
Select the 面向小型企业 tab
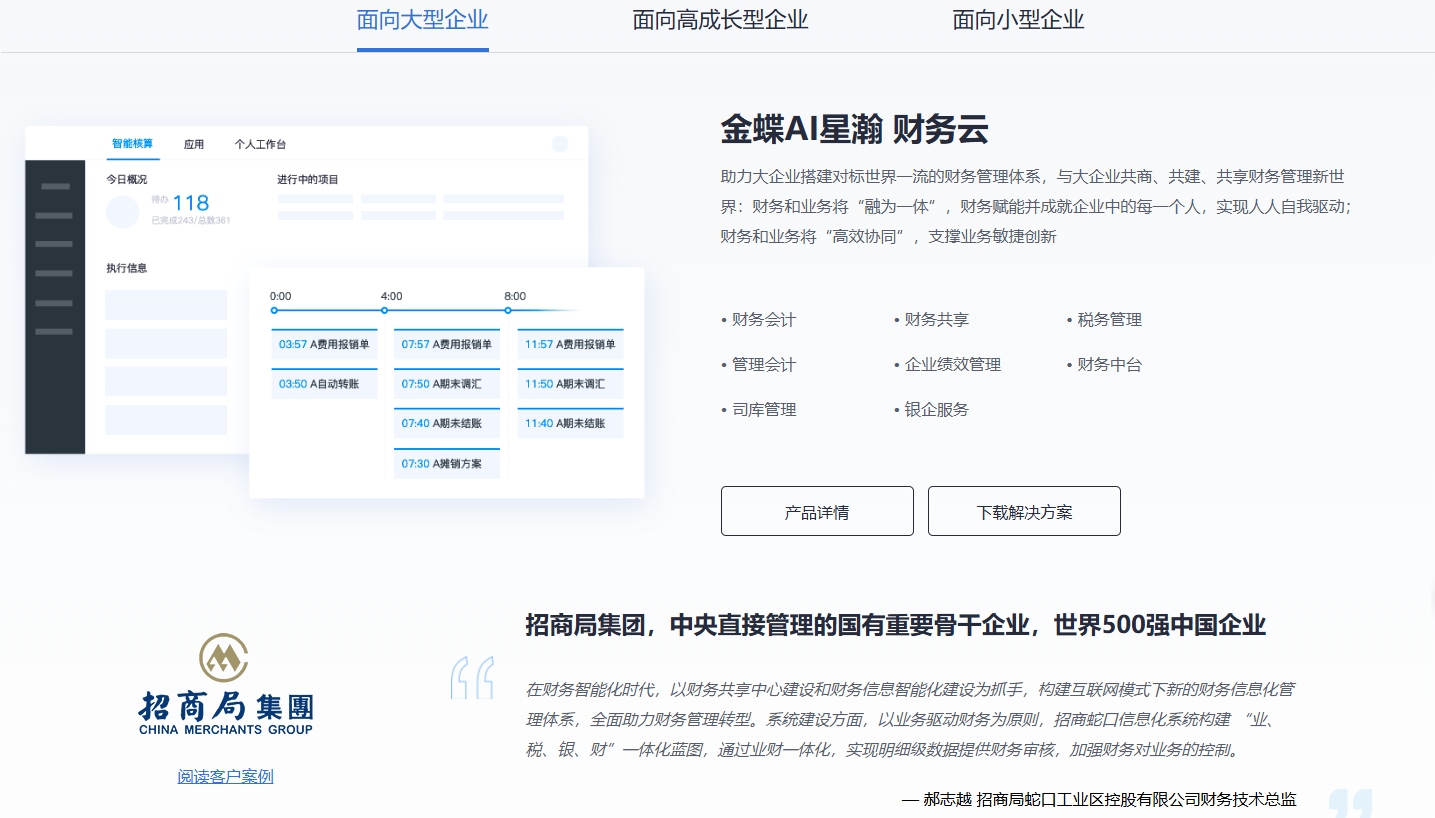[1018, 20]
